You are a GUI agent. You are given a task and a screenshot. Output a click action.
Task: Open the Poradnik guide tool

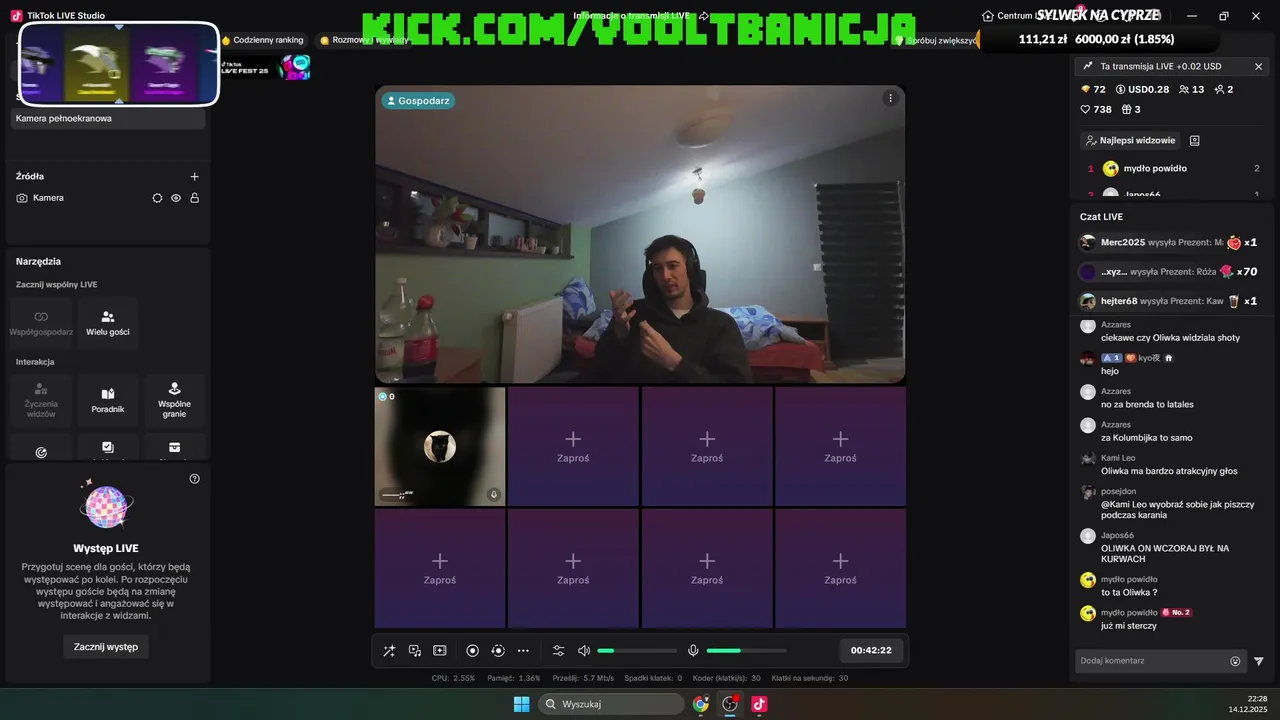[108, 400]
